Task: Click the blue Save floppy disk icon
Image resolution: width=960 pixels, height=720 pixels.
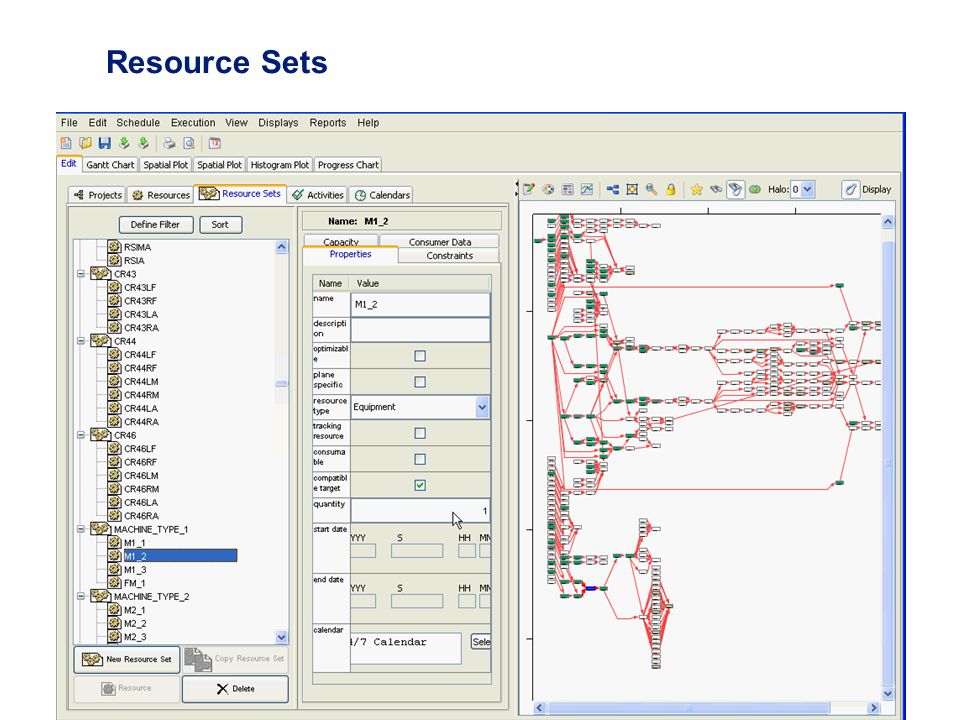Action: coord(105,143)
